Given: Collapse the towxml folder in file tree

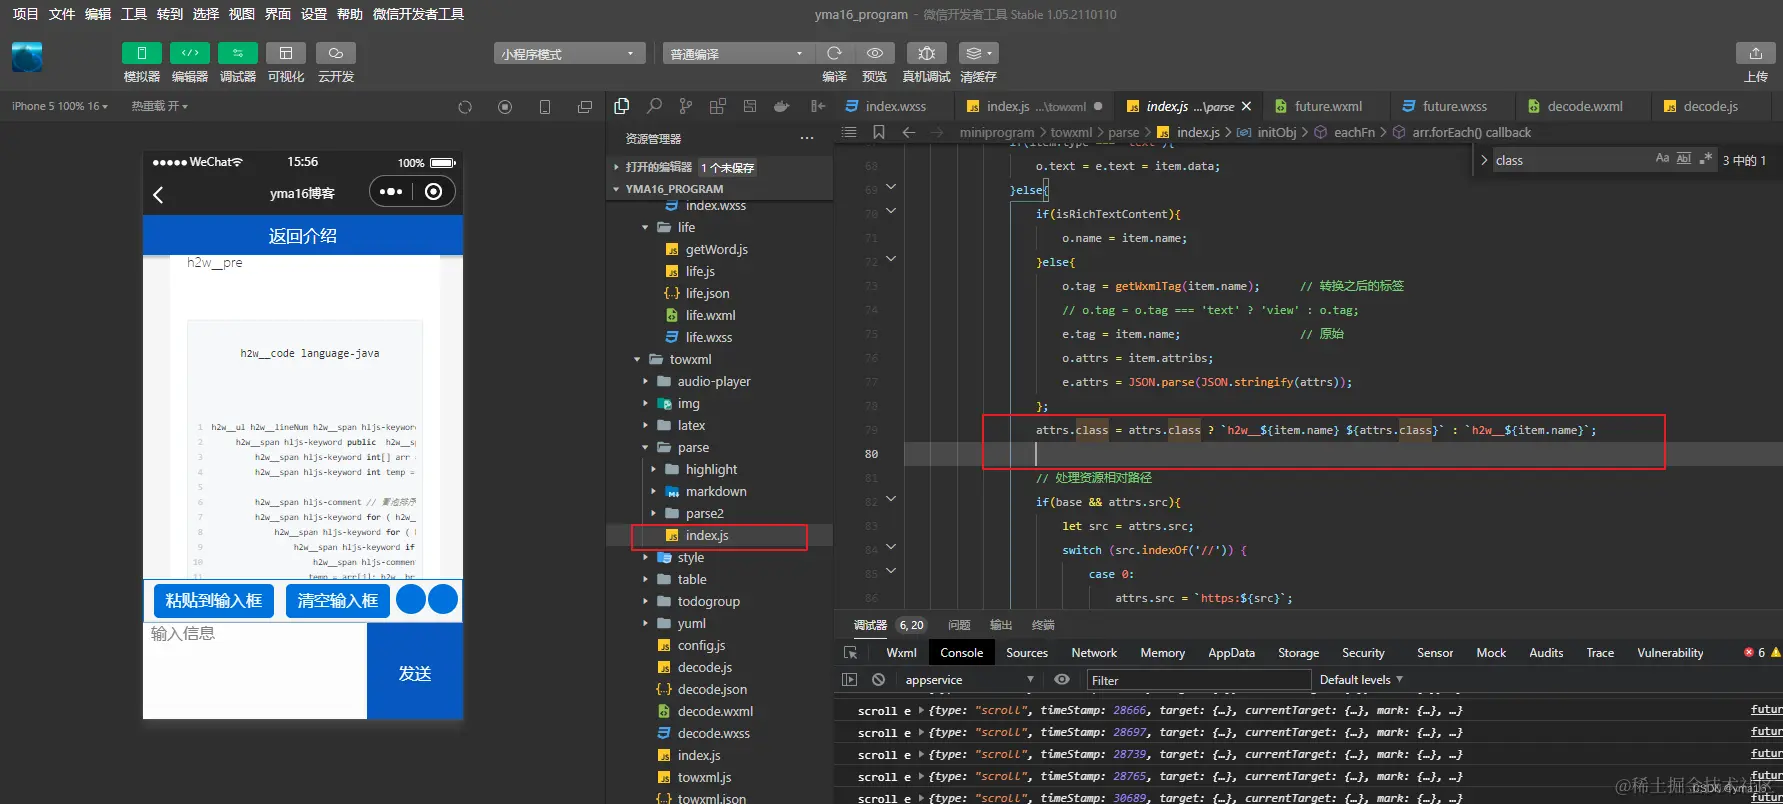Looking at the screenshot, I should pyautogui.click(x=638, y=360).
